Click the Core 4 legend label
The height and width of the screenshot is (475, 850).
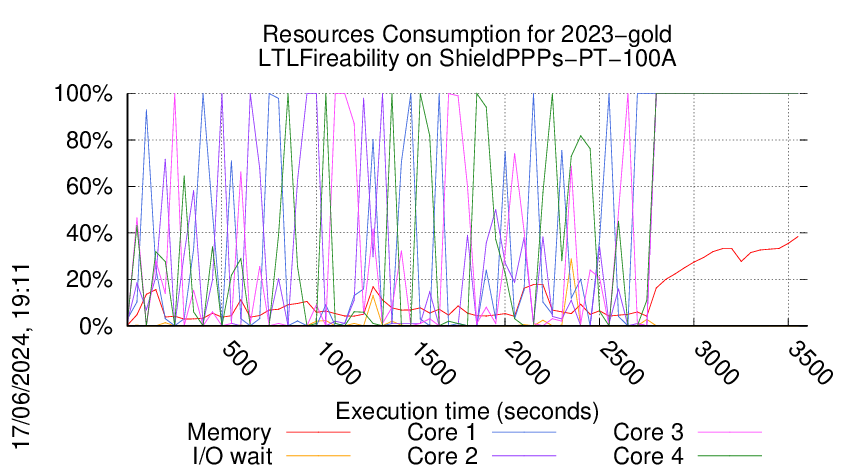[648, 456]
